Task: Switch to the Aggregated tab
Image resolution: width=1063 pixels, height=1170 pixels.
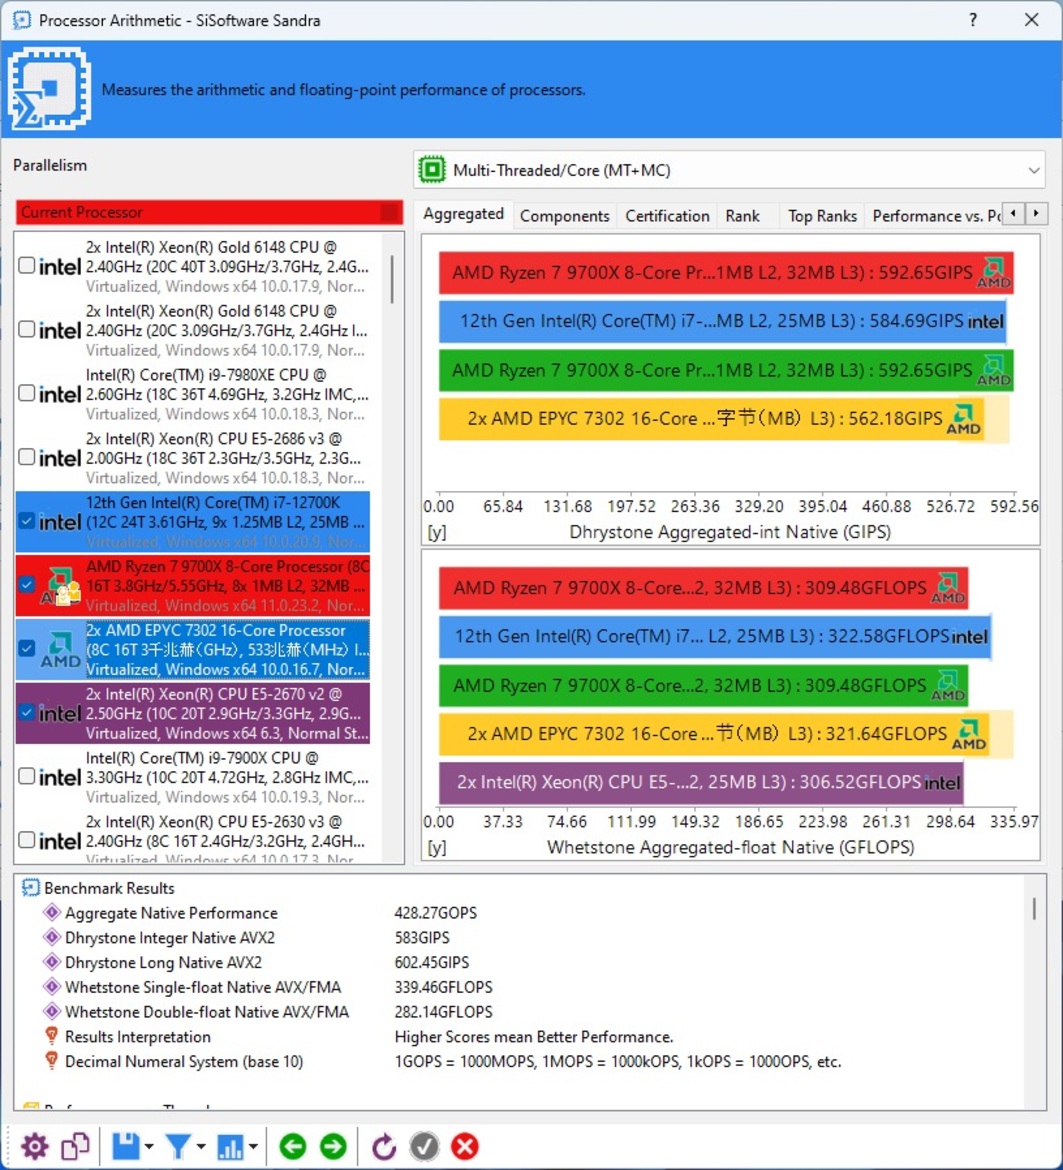Action: 463,214
